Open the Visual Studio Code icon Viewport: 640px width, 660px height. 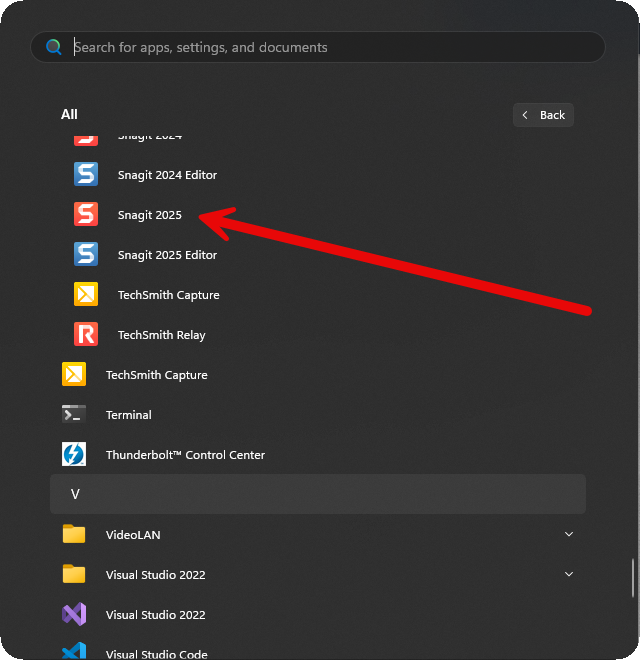[74, 652]
